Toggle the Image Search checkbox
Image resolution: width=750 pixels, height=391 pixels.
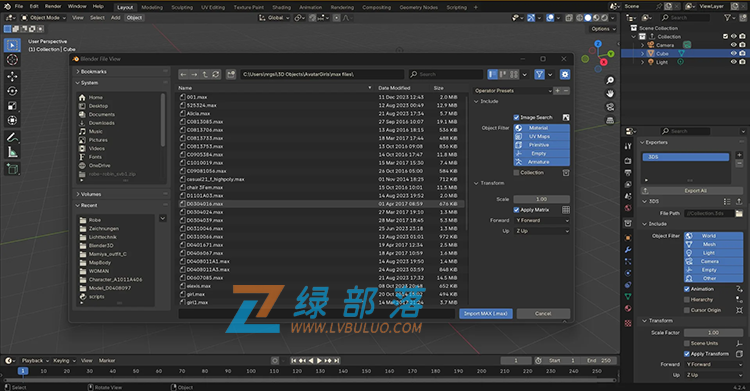click(x=517, y=117)
